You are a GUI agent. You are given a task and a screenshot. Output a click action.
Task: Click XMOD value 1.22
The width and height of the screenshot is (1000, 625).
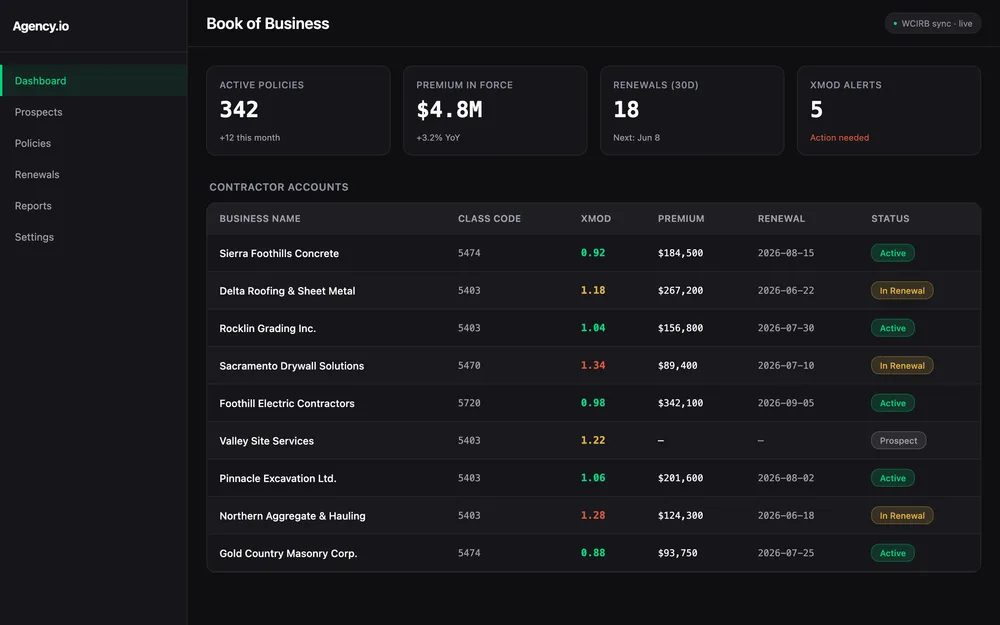(x=593, y=441)
